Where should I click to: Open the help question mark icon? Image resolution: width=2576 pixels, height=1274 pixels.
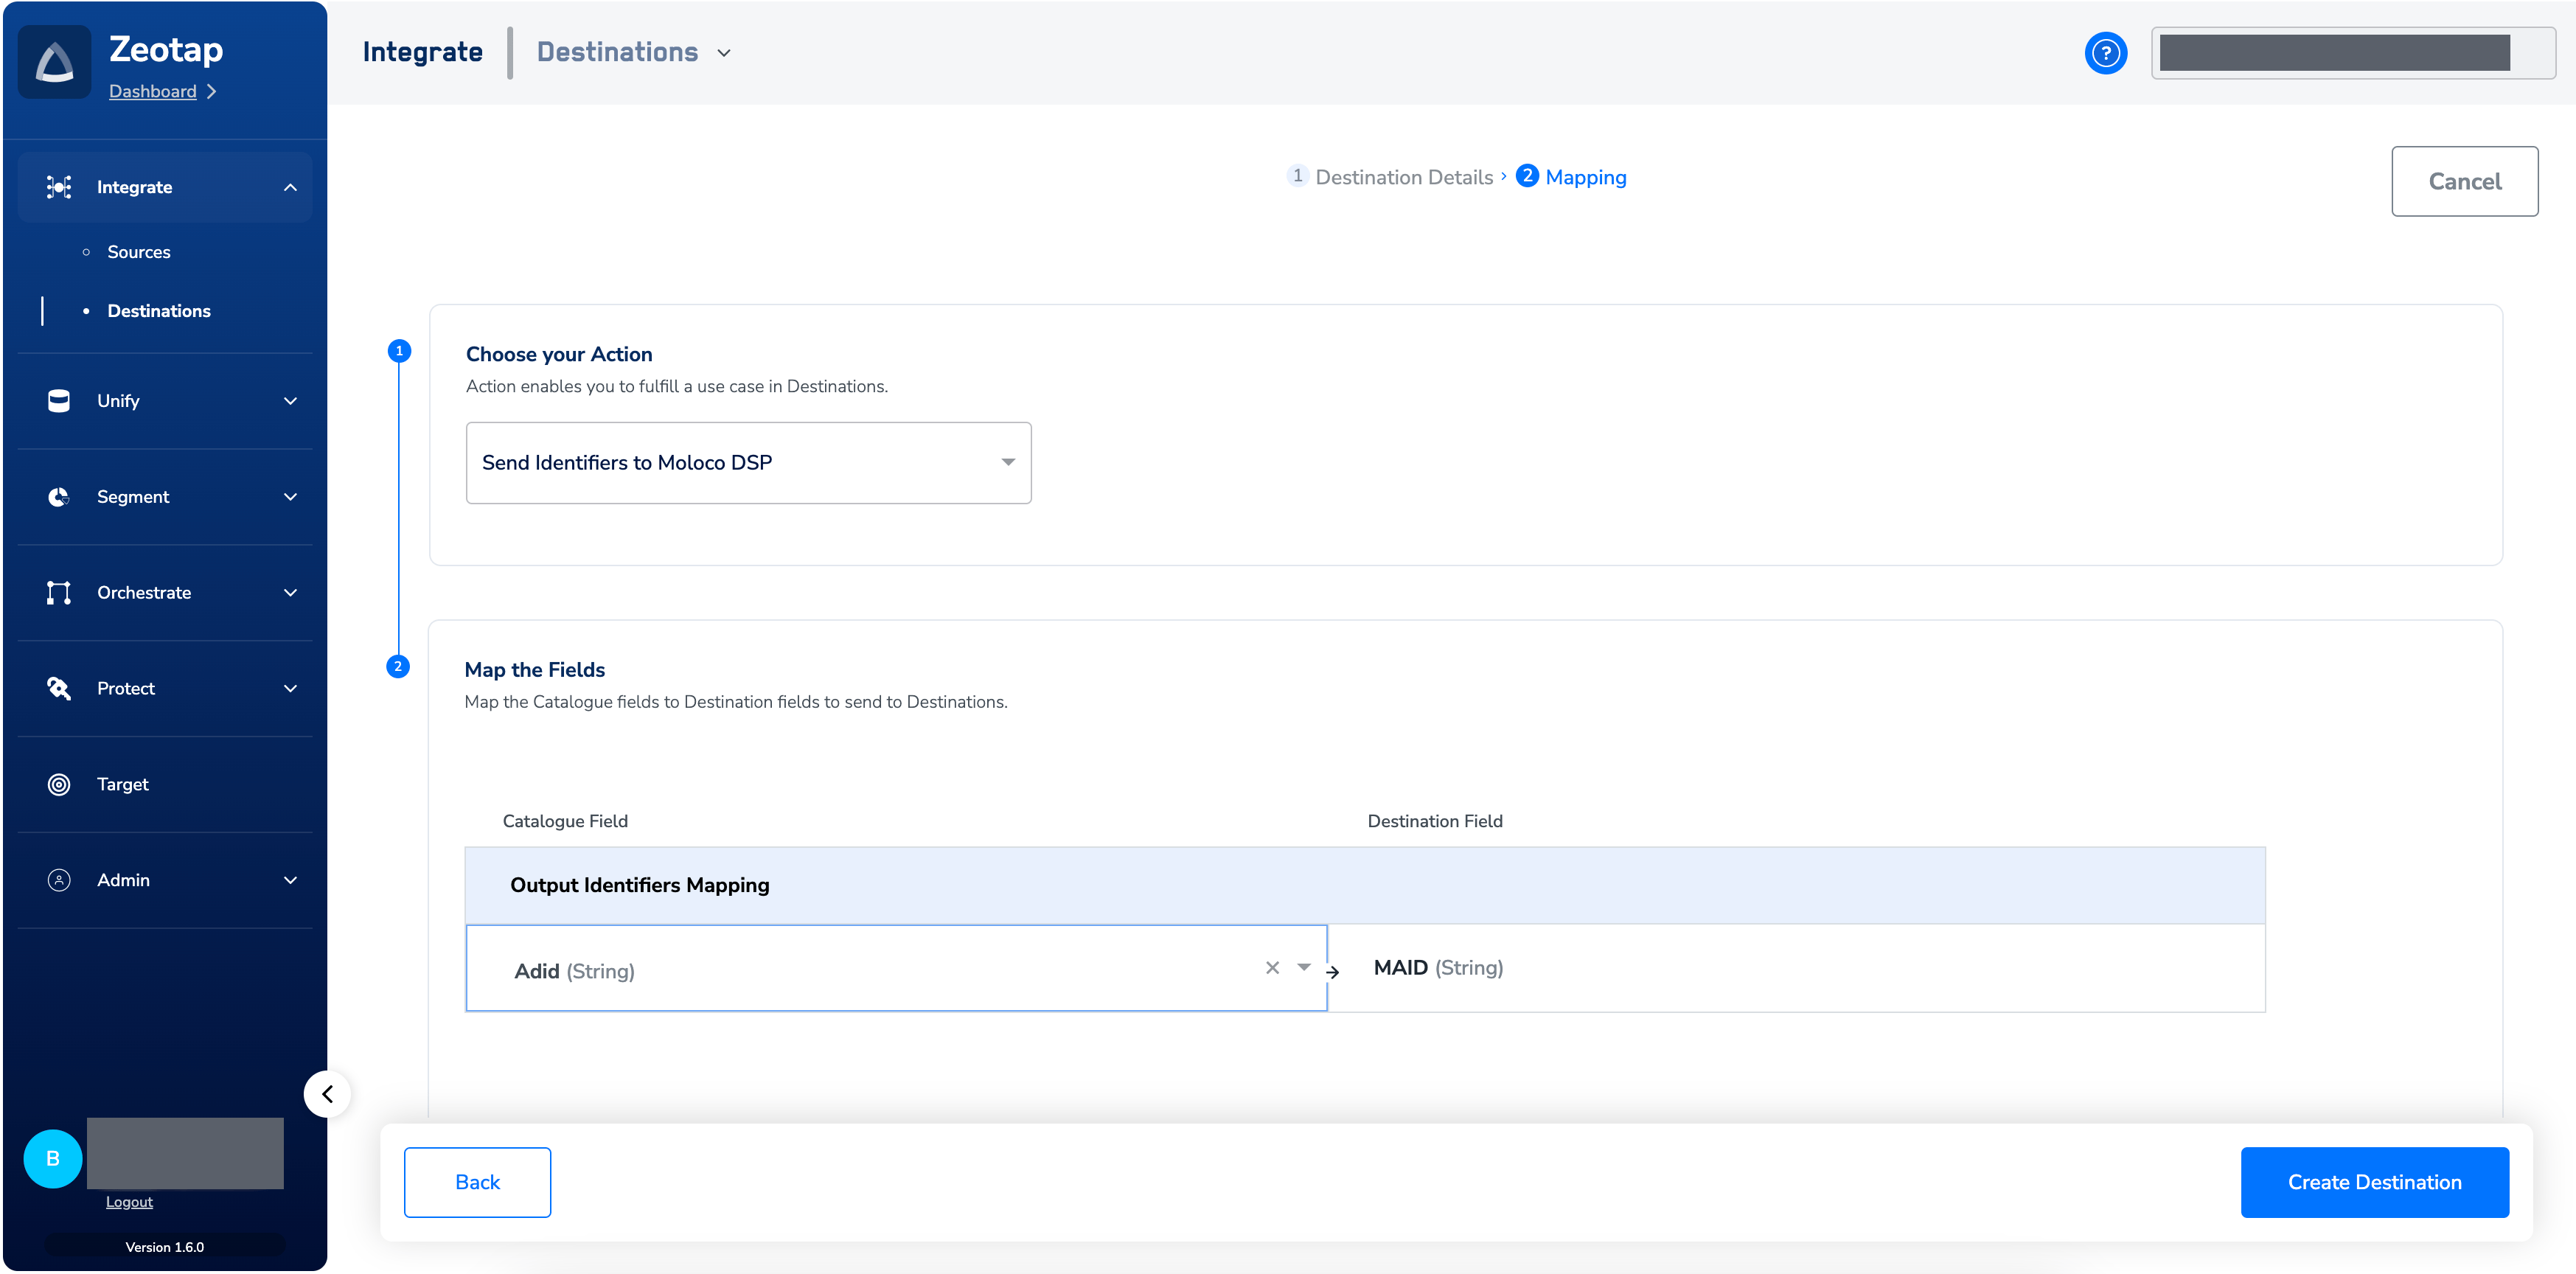2105,53
